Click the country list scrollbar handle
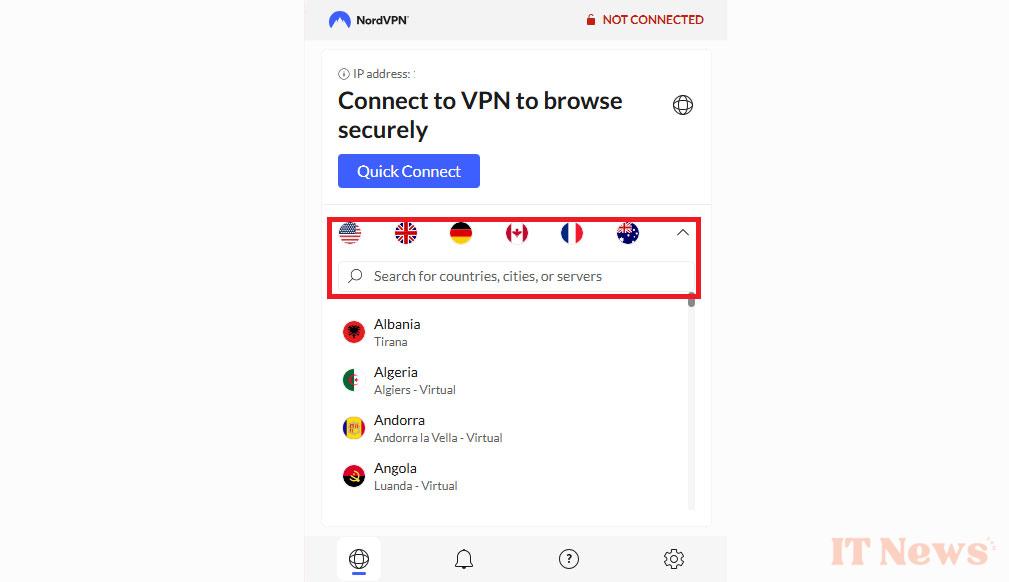This screenshot has width=1009, height=582. tap(691, 300)
